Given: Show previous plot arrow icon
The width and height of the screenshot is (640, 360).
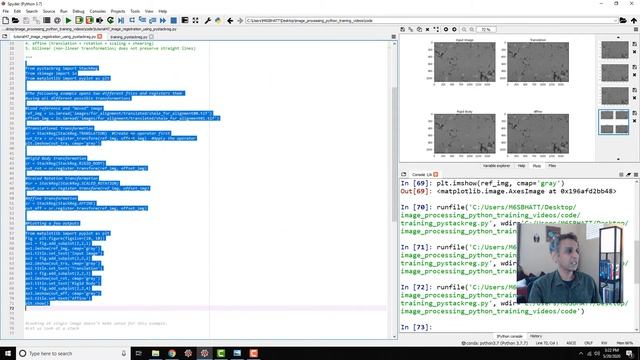Looking at the screenshot, I should 446,29.
